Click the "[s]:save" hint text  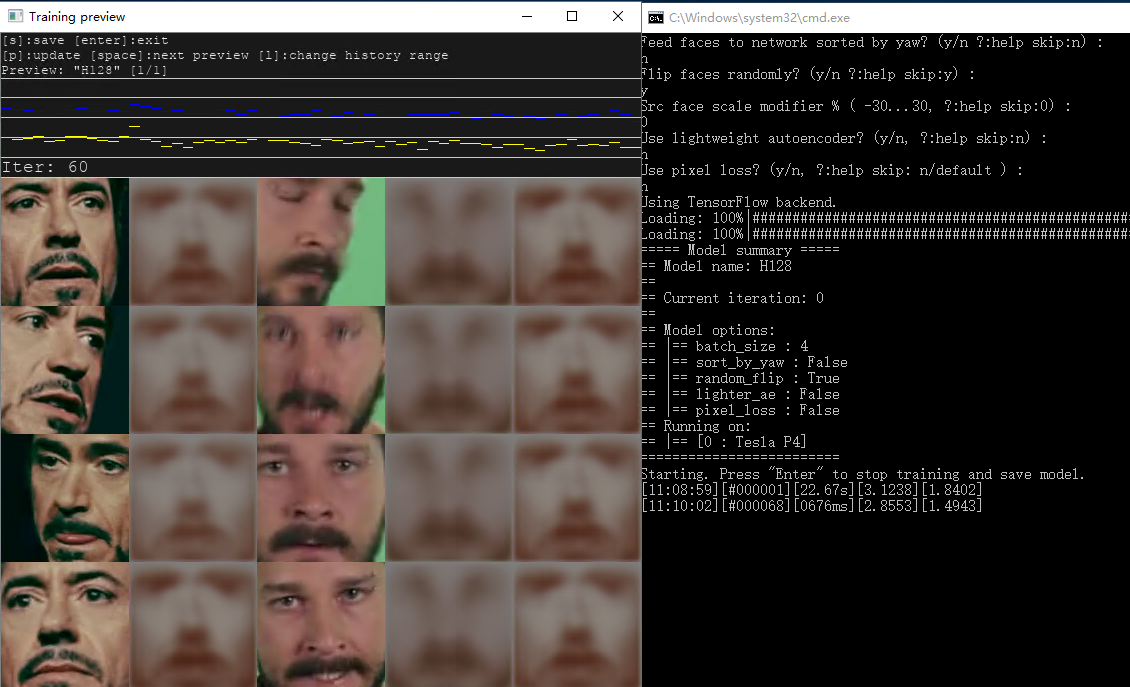coord(33,40)
